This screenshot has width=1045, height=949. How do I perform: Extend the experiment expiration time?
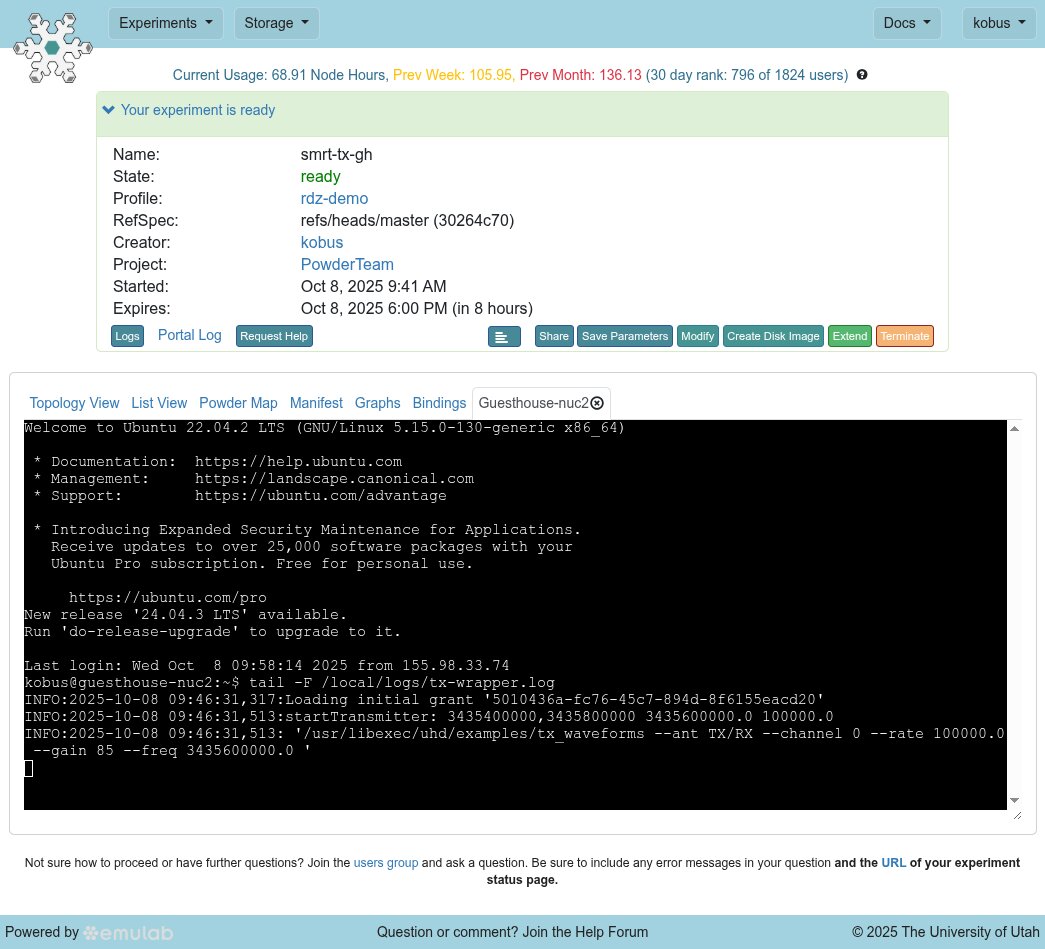(x=849, y=336)
